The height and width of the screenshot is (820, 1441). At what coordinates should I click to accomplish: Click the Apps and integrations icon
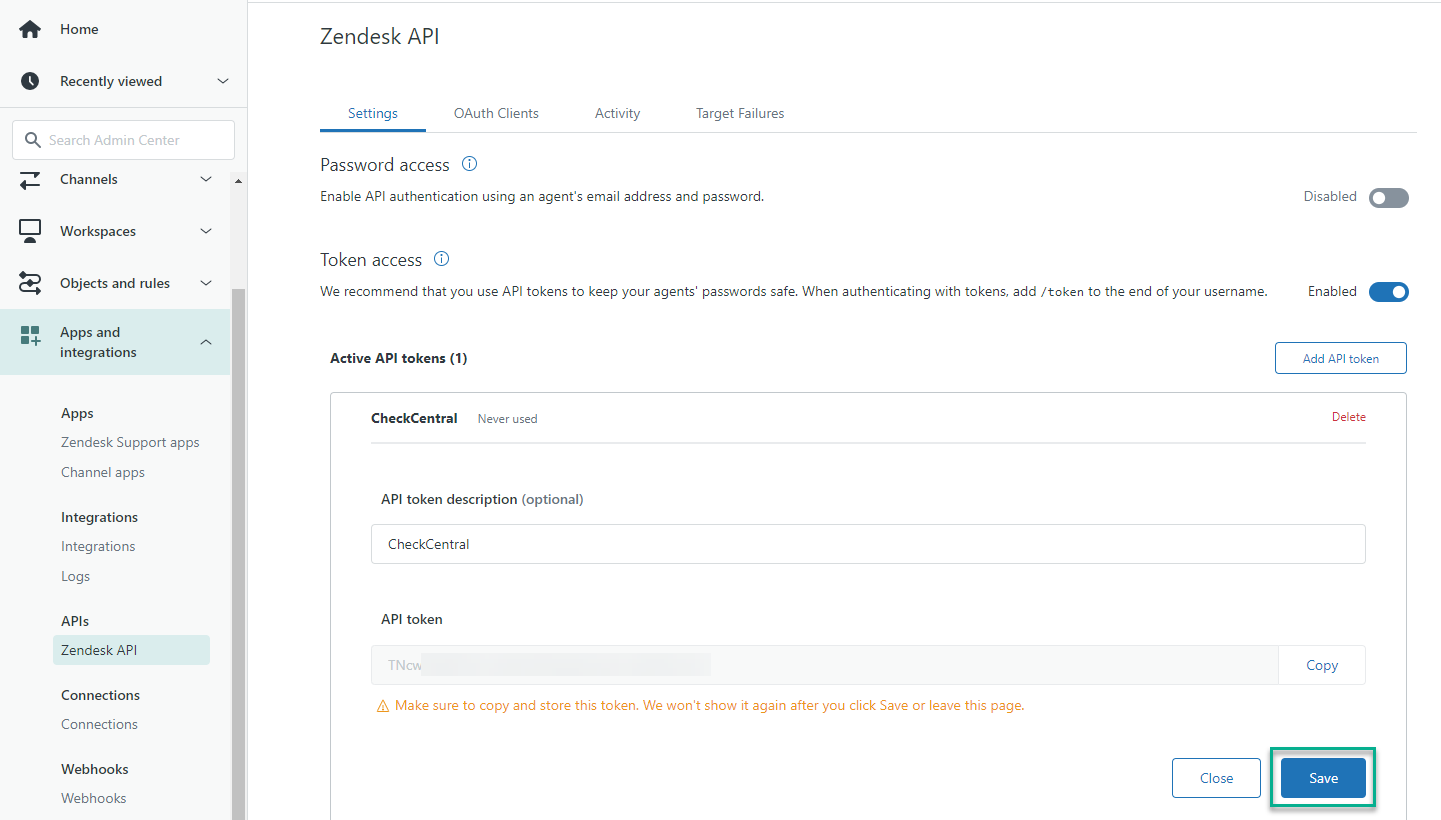tap(30, 335)
